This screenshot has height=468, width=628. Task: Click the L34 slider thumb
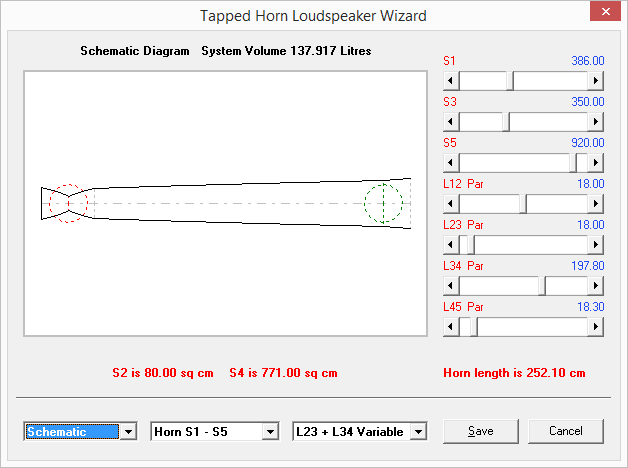tap(541, 285)
